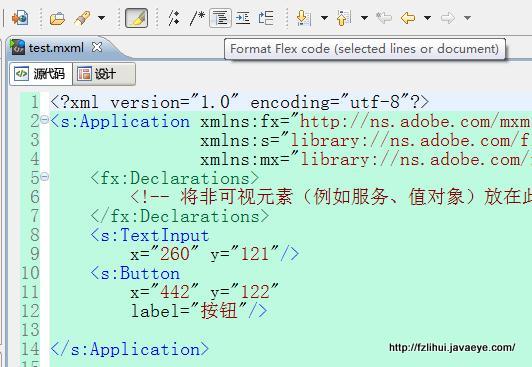Toggle the highlighter Mark Occurrences button
This screenshot has width=532, height=367.
[x=136, y=18]
